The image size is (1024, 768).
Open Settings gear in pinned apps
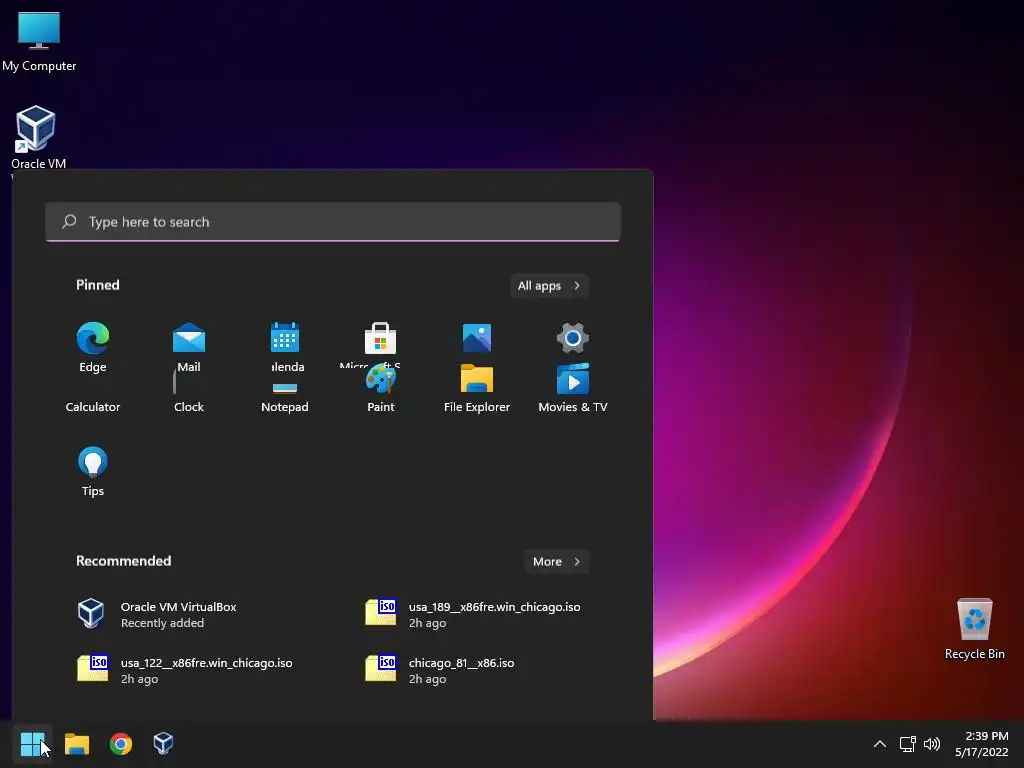click(573, 338)
